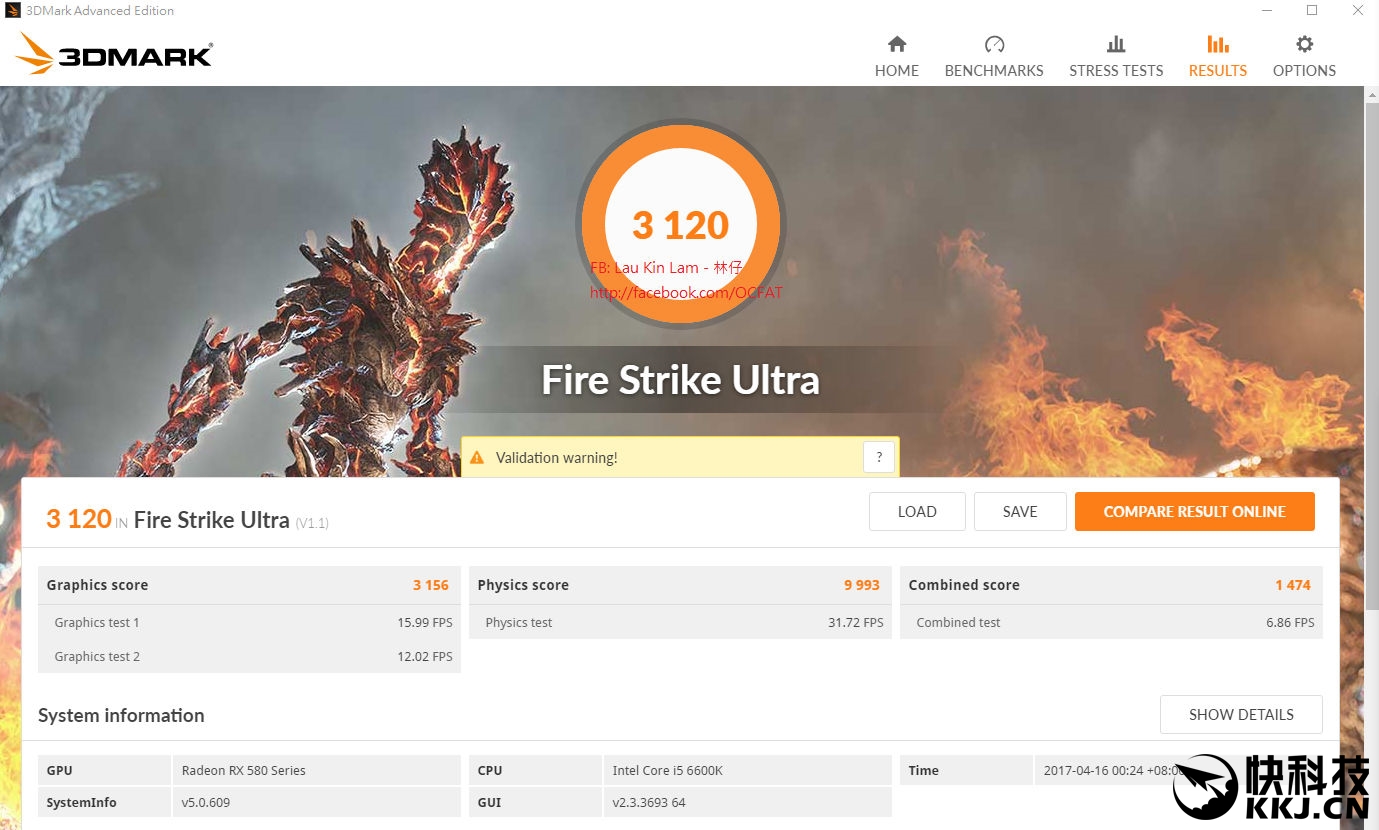Screen dimensions: 1379x830
Task: Click the System information heading
Action: (x=121, y=715)
